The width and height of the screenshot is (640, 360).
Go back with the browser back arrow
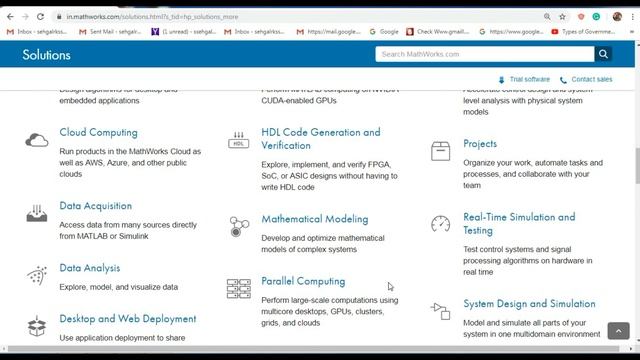point(10,17)
